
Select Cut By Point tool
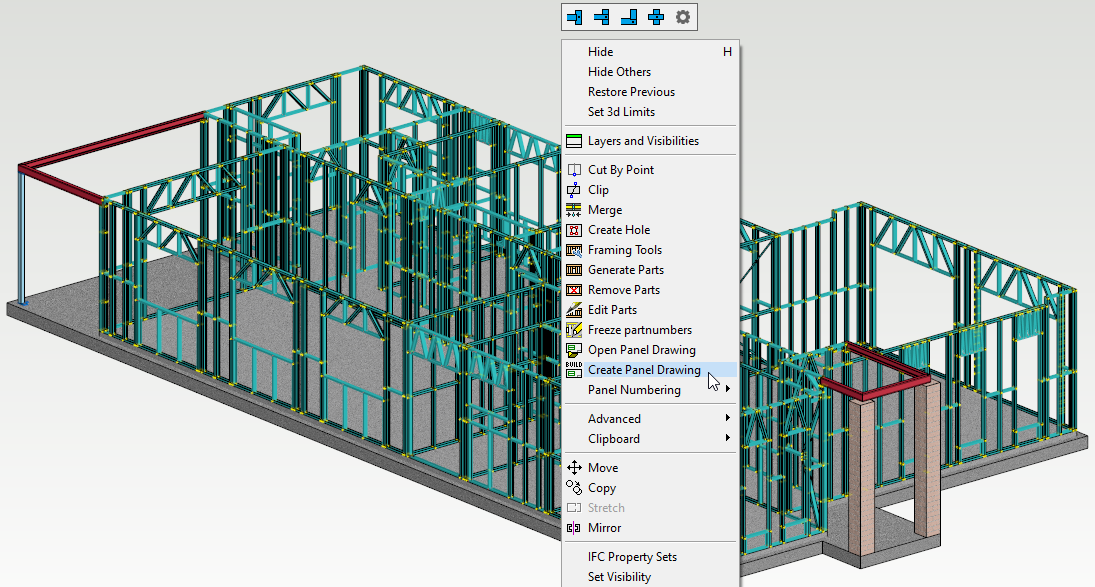pyautogui.click(x=620, y=170)
